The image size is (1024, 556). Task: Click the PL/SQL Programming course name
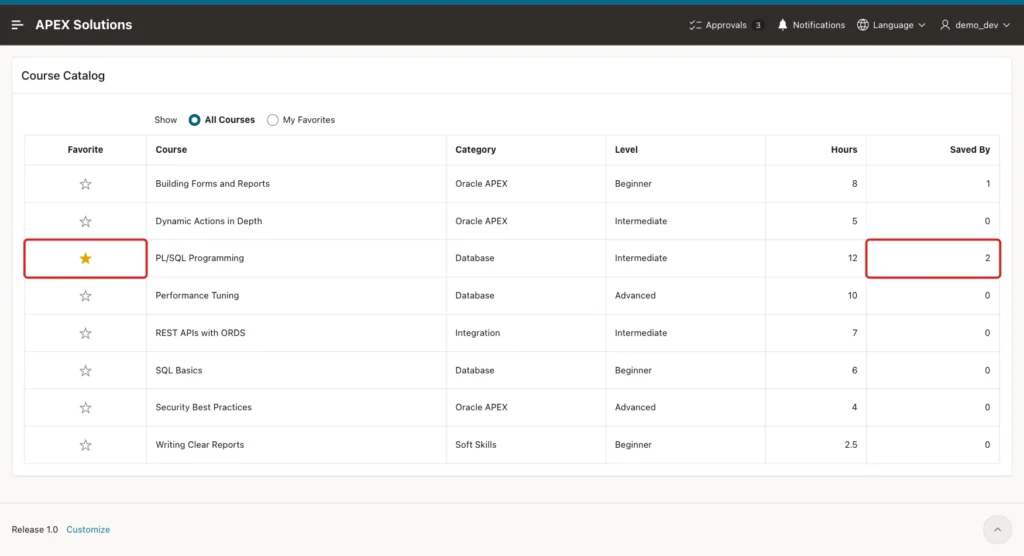pyautogui.click(x=199, y=258)
